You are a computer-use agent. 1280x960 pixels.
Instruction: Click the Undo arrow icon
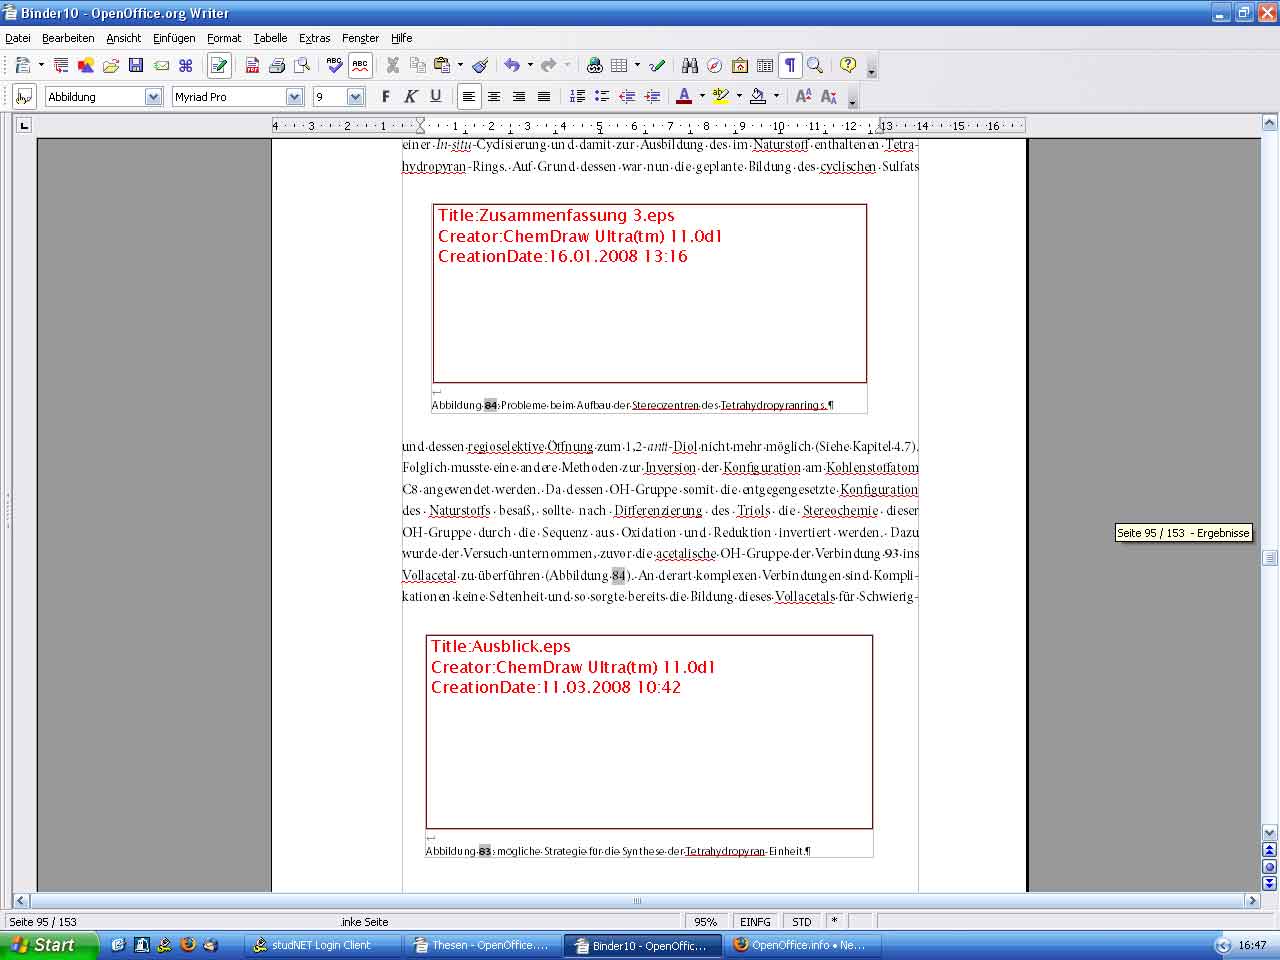point(512,65)
